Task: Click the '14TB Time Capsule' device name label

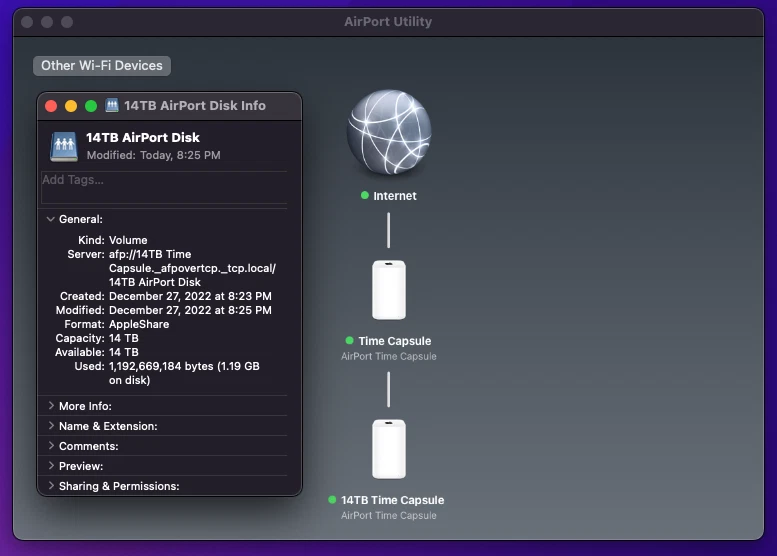Action: click(x=392, y=500)
